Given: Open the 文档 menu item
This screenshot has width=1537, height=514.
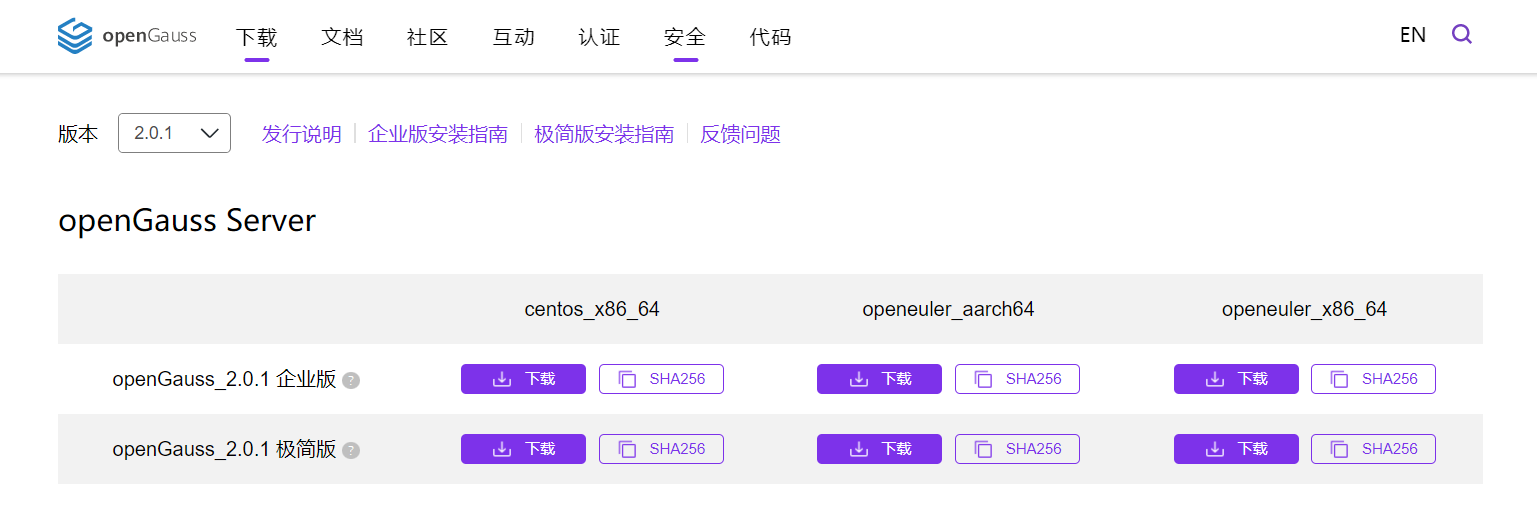Looking at the screenshot, I should (342, 37).
